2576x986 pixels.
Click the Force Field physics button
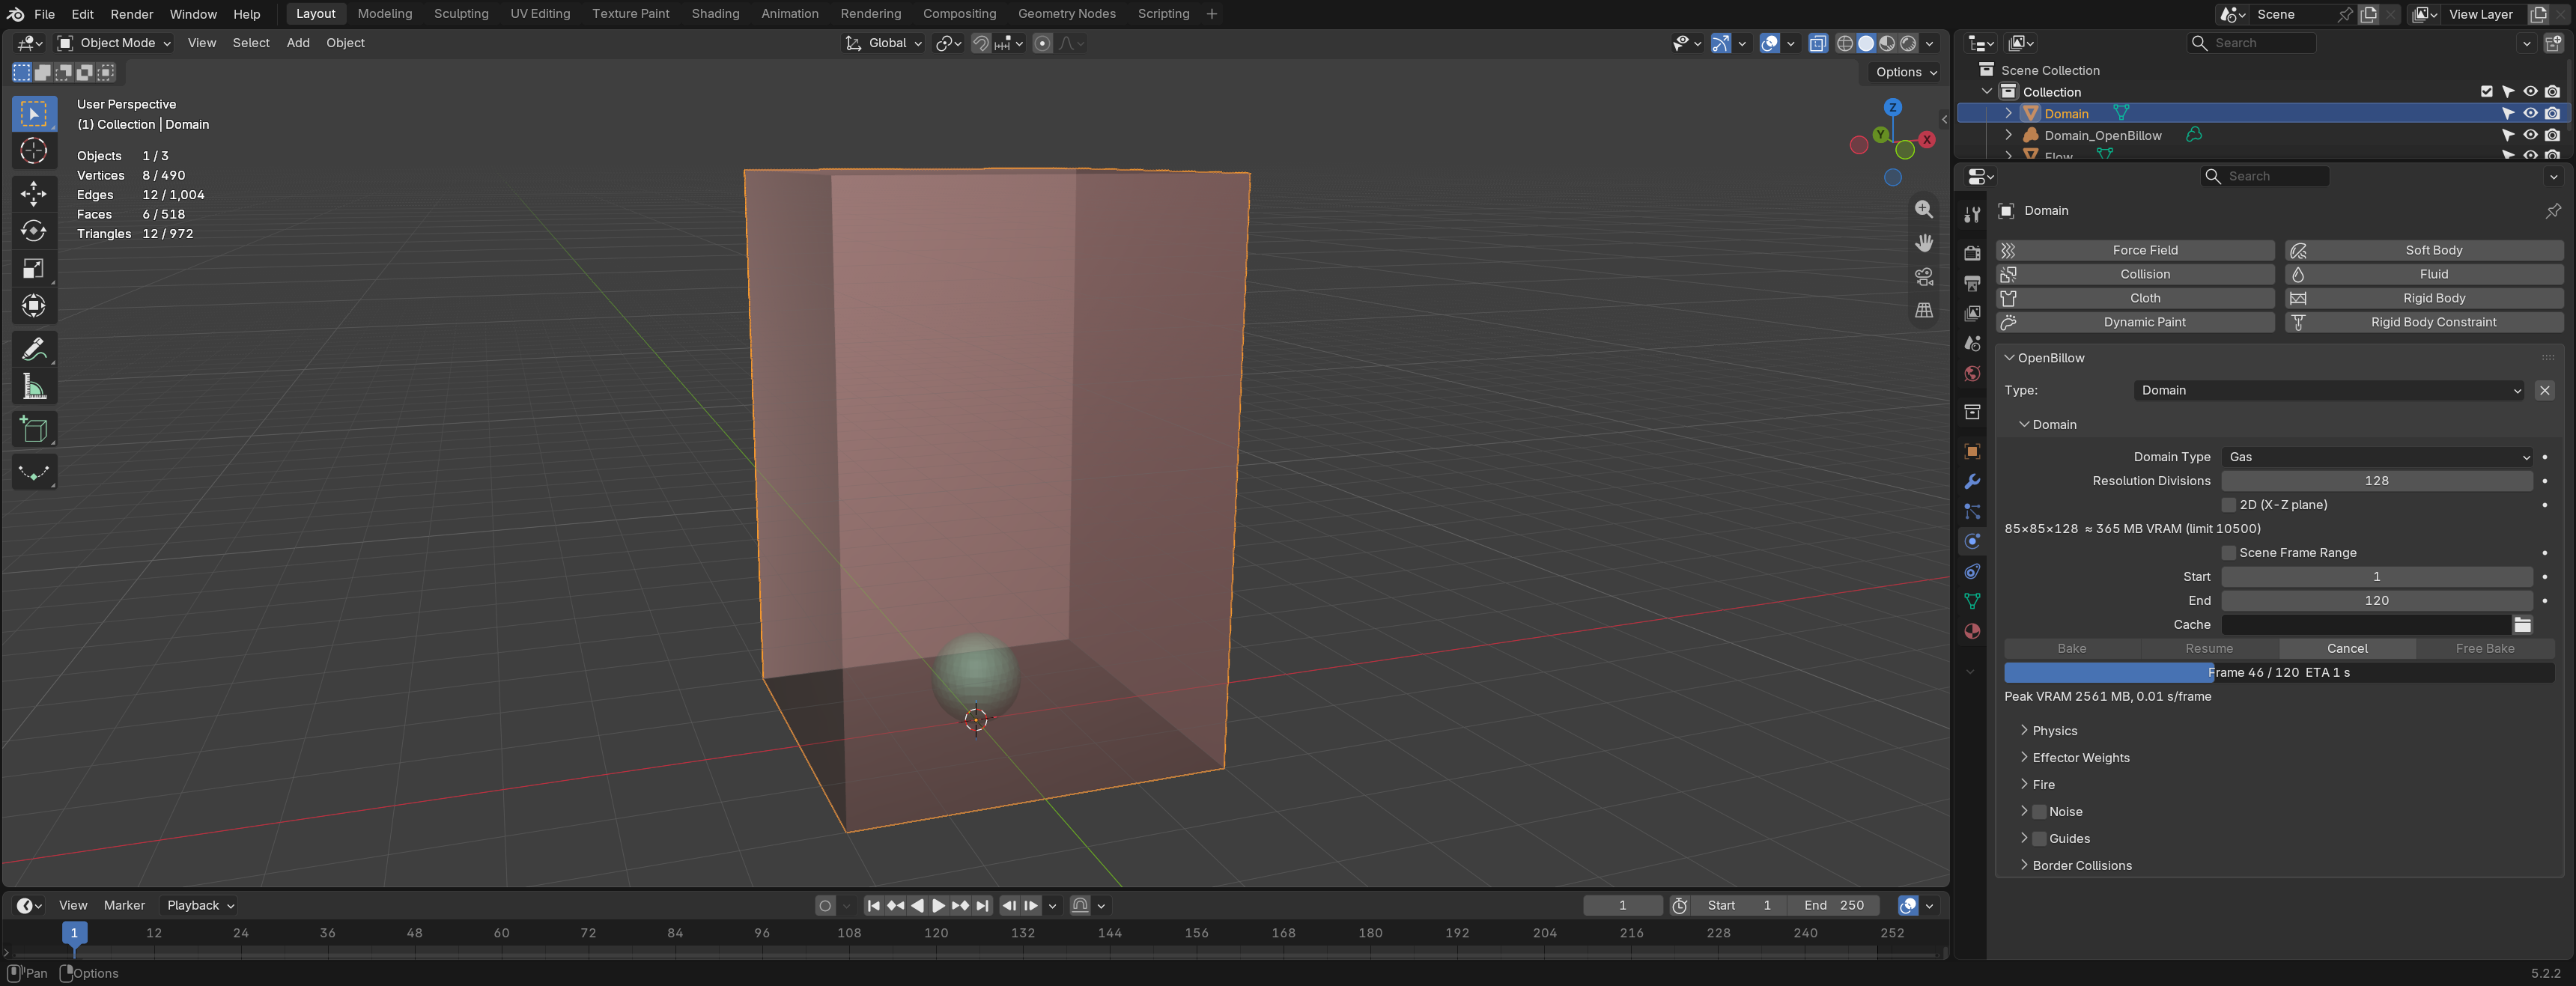2136,250
